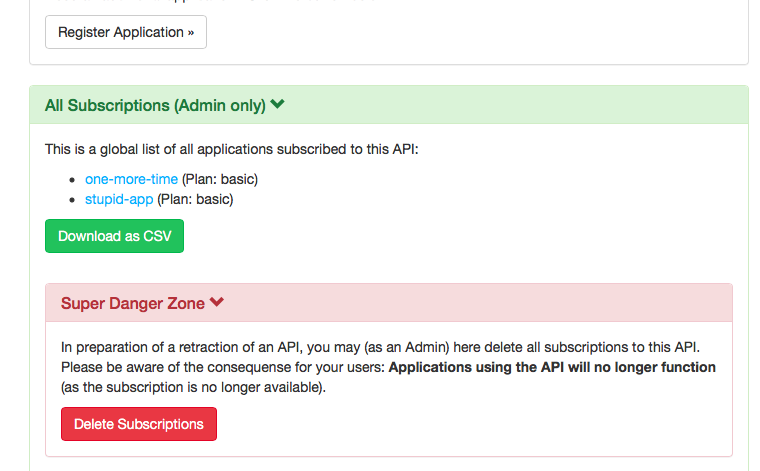This screenshot has width=760, height=471.
Task: Click the bold "Applications using the API" warning
Action: (x=552, y=367)
